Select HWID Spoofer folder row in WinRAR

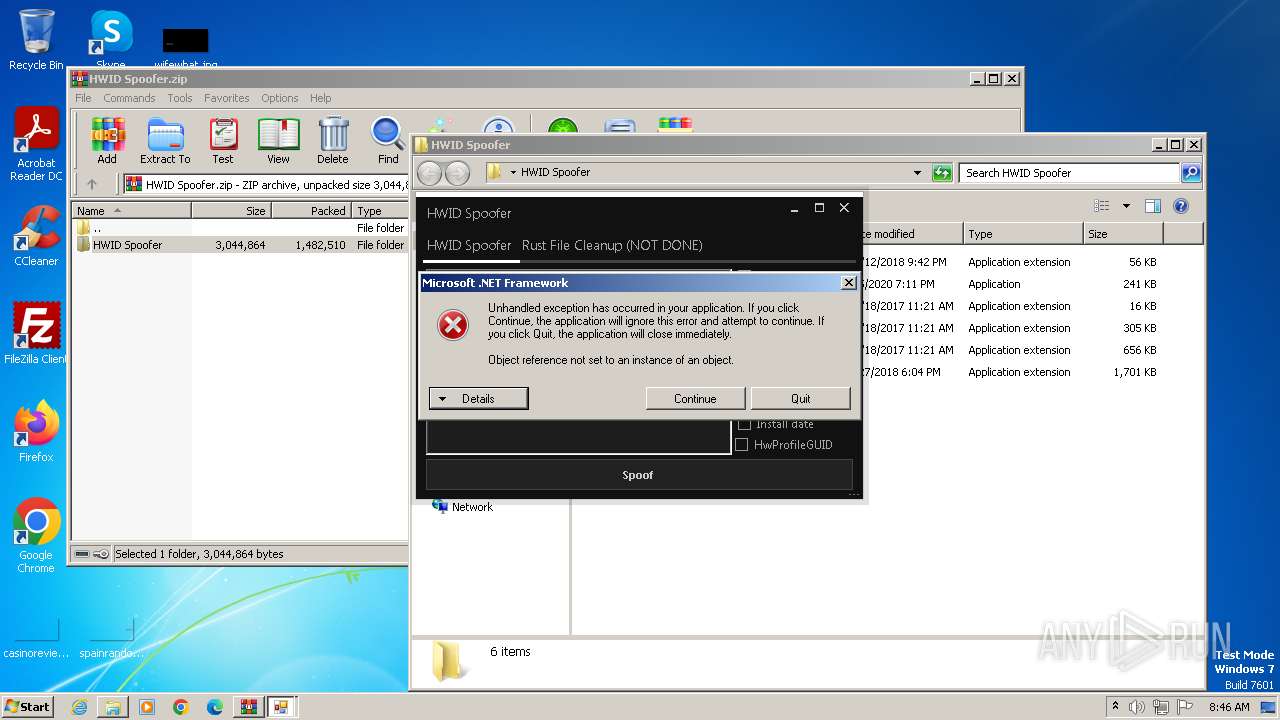tap(240, 245)
